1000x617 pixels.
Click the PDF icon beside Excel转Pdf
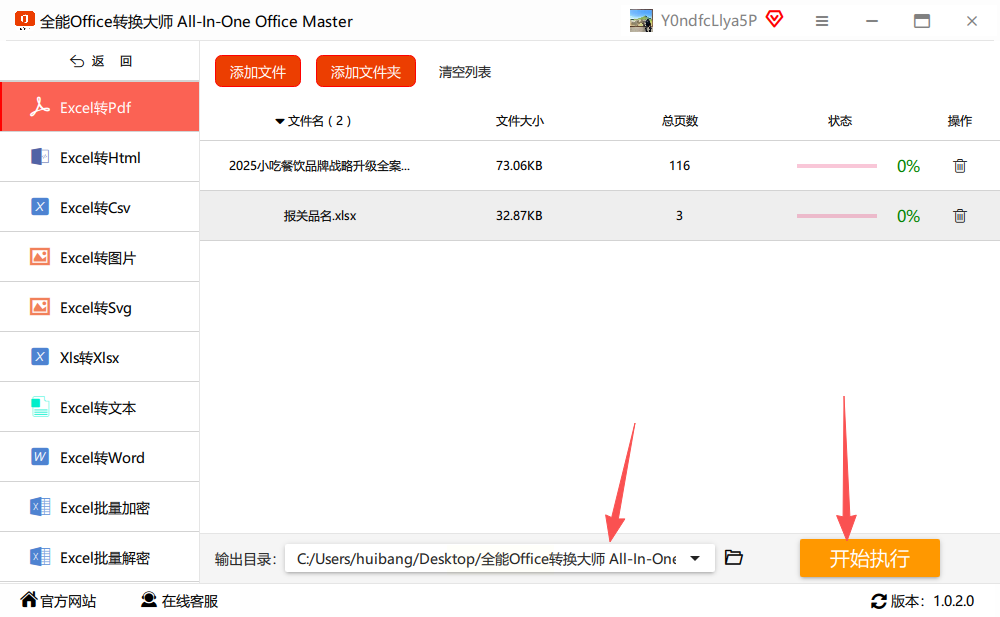coord(40,107)
